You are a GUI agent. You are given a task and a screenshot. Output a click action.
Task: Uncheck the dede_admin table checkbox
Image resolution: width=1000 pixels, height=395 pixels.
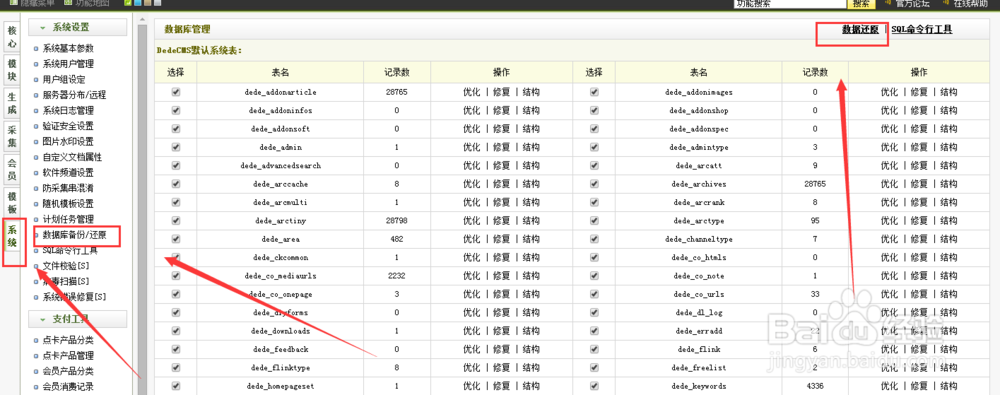click(x=176, y=147)
